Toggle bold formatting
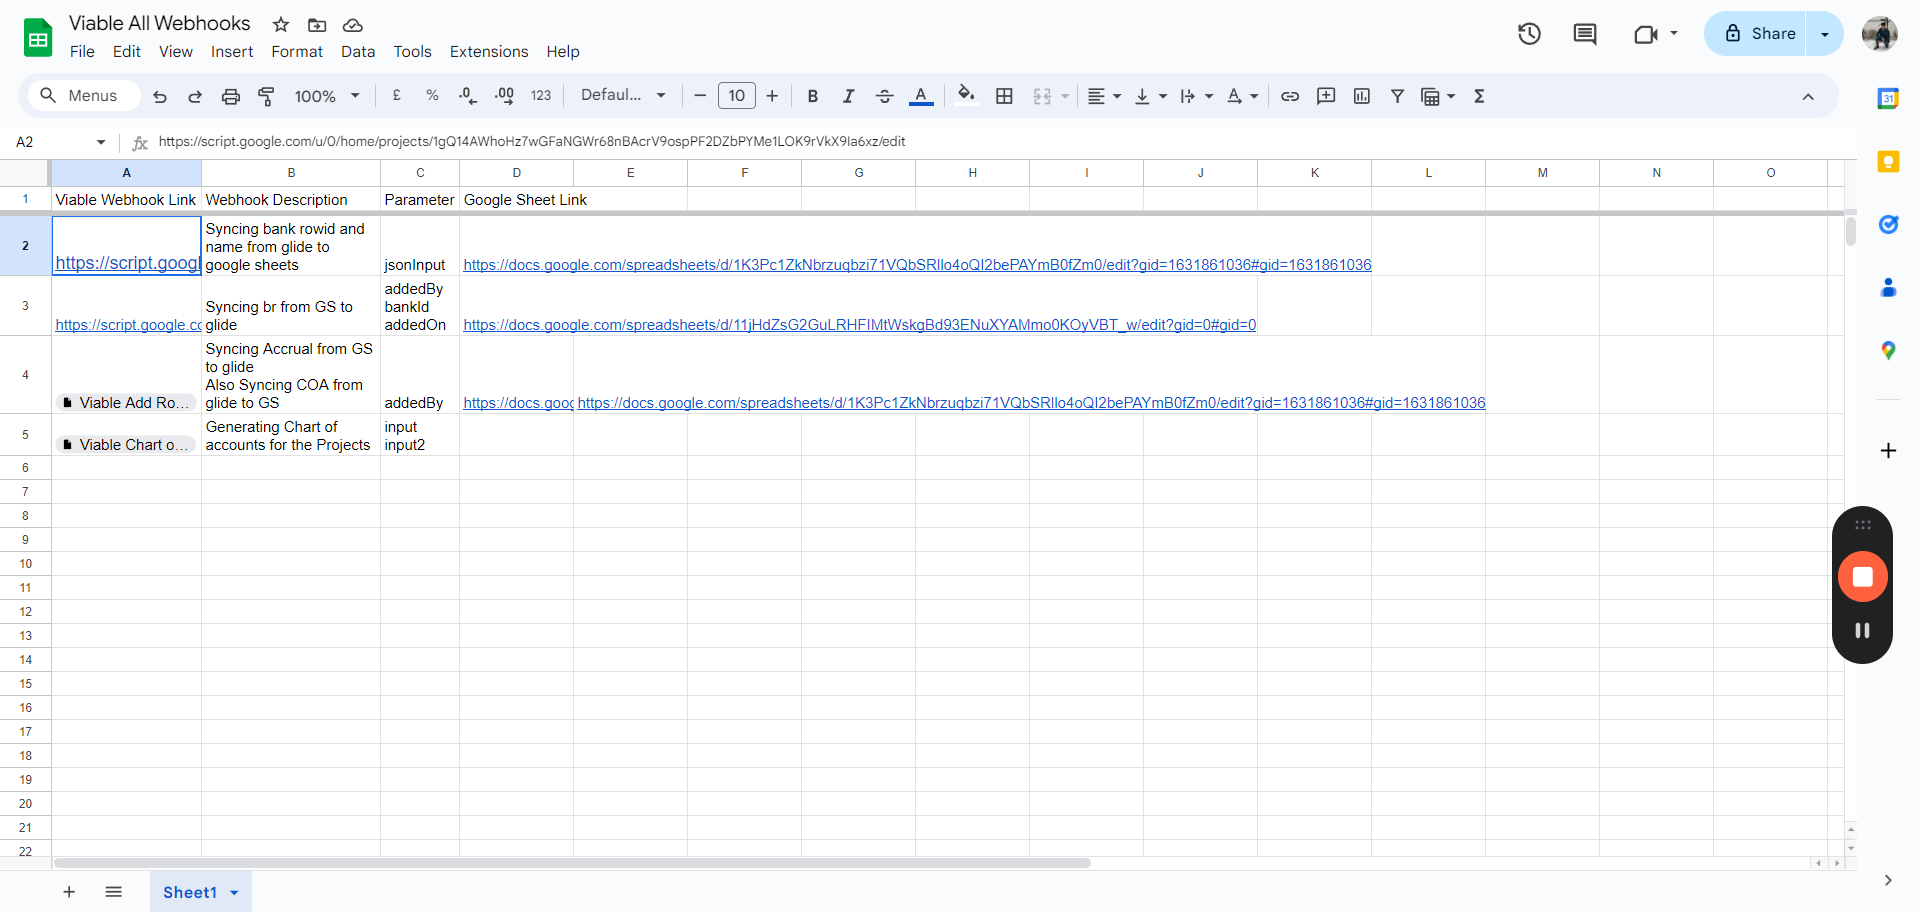Image resolution: width=1920 pixels, height=912 pixels. click(x=813, y=96)
